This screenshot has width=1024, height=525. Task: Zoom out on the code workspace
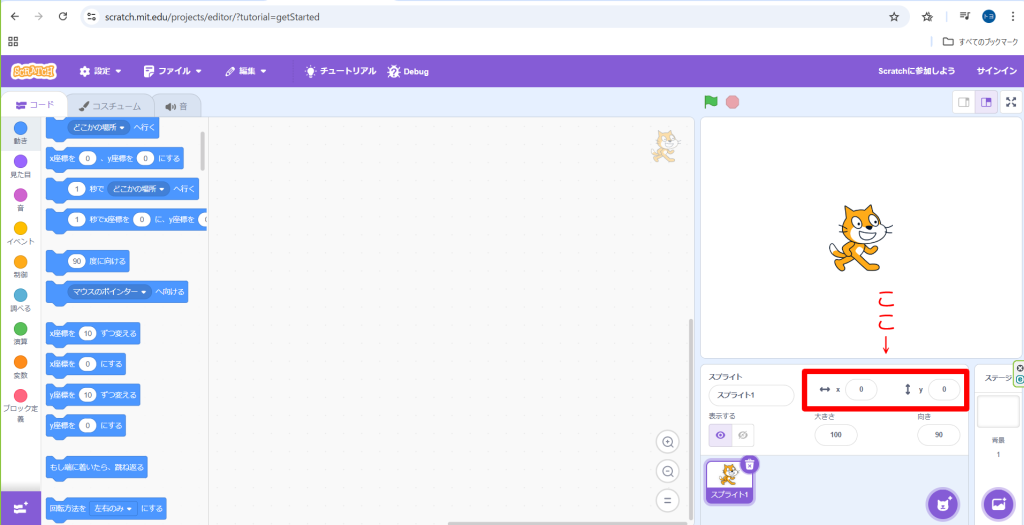click(667, 471)
